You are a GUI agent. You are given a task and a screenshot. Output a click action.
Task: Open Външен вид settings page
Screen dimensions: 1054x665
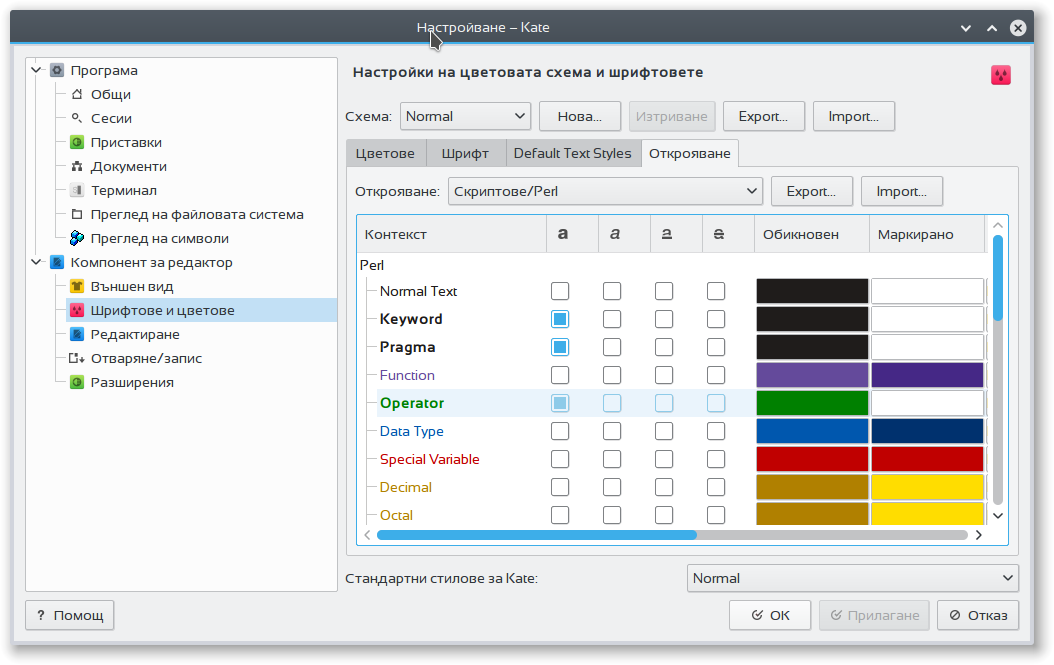coord(132,286)
